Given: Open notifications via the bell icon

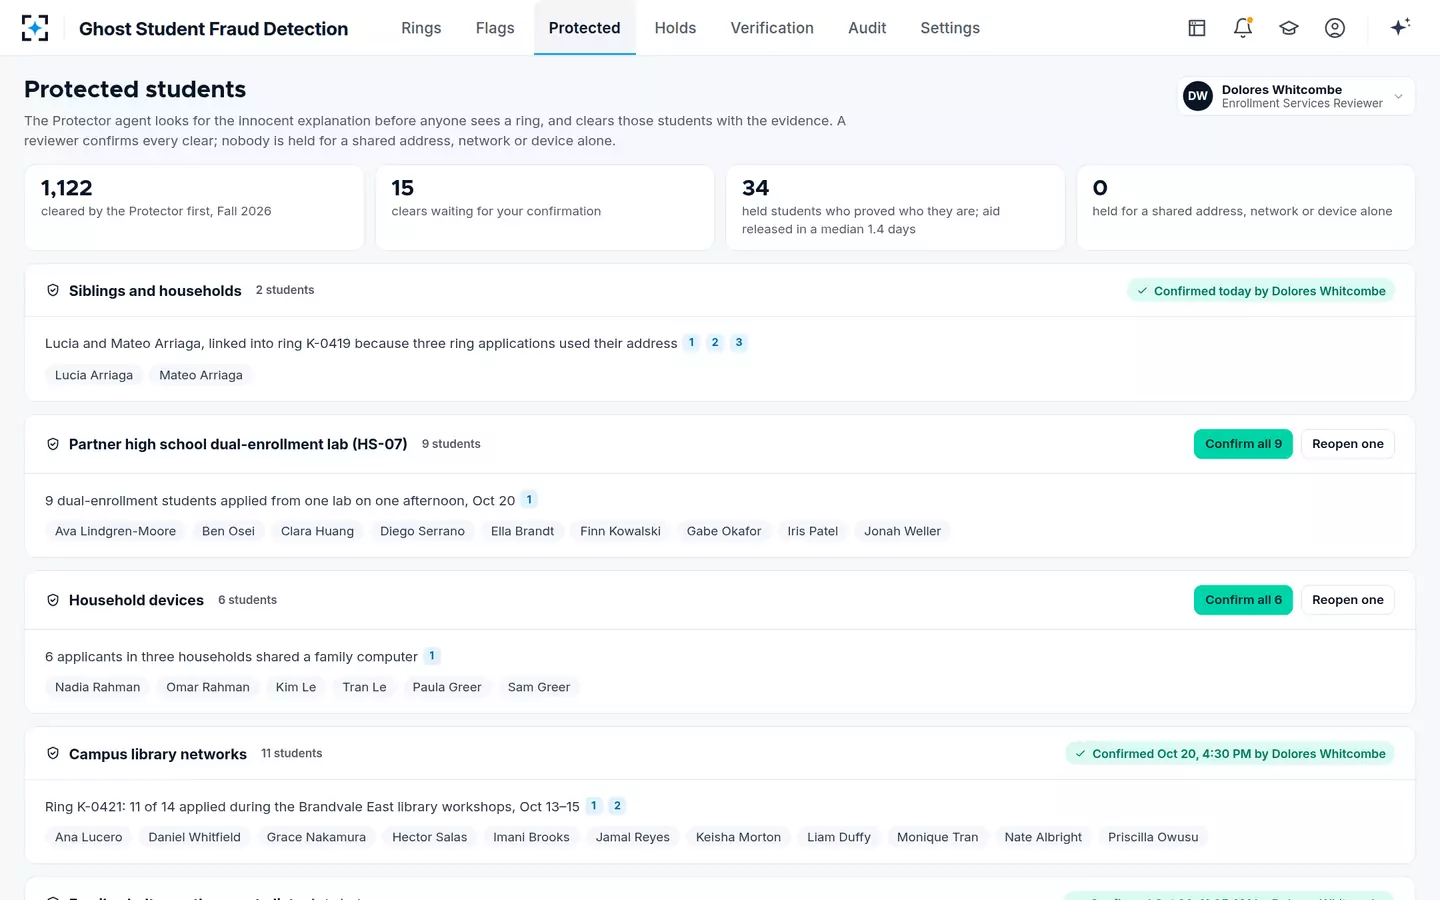Looking at the screenshot, I should click(1243, 28).
